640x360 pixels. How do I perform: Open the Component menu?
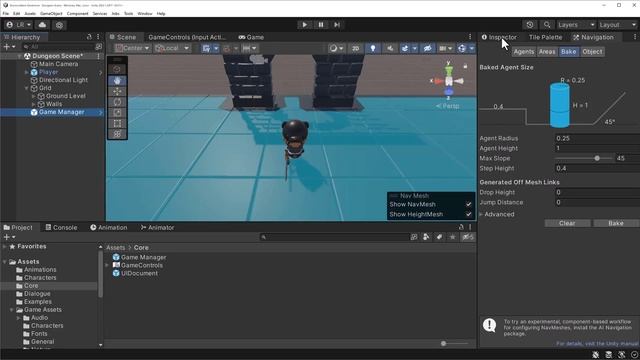pyautogui.click(x=77, y=13)
